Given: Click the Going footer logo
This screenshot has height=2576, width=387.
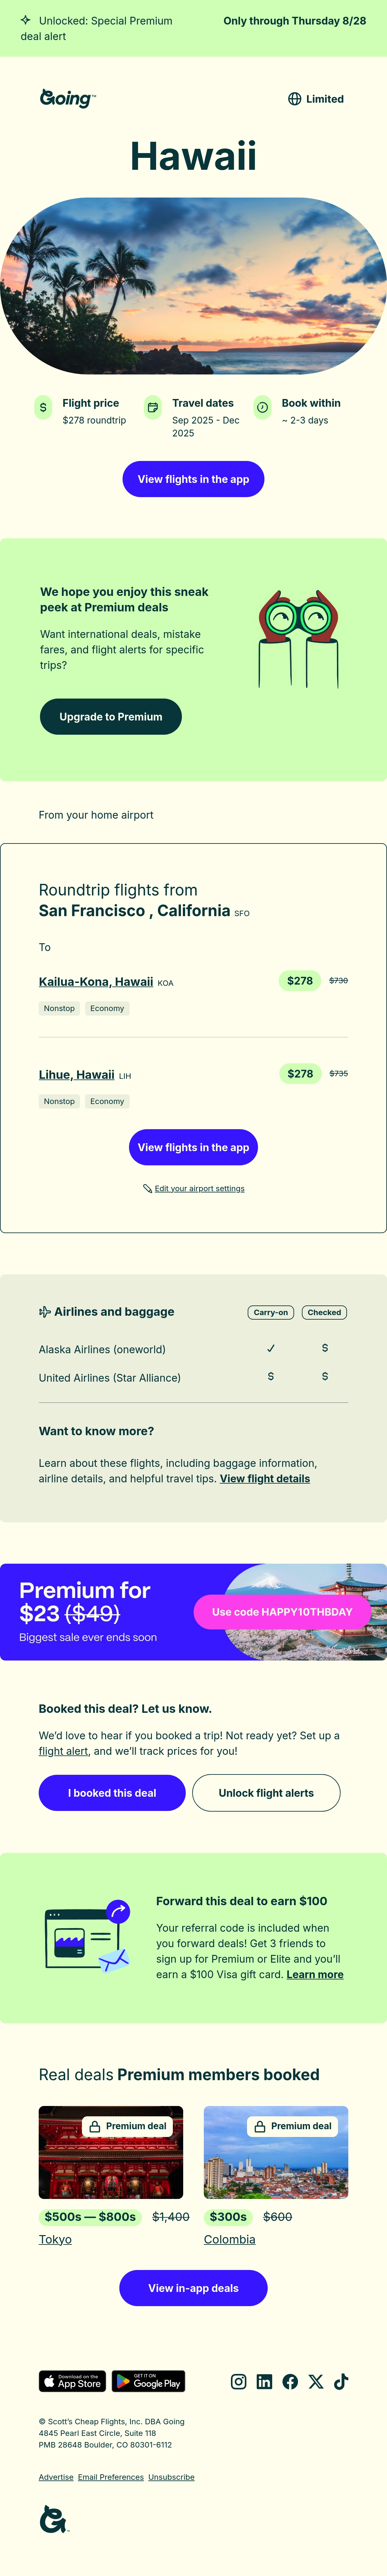Looking at the screenshot, I should [x=53, y=2519].
